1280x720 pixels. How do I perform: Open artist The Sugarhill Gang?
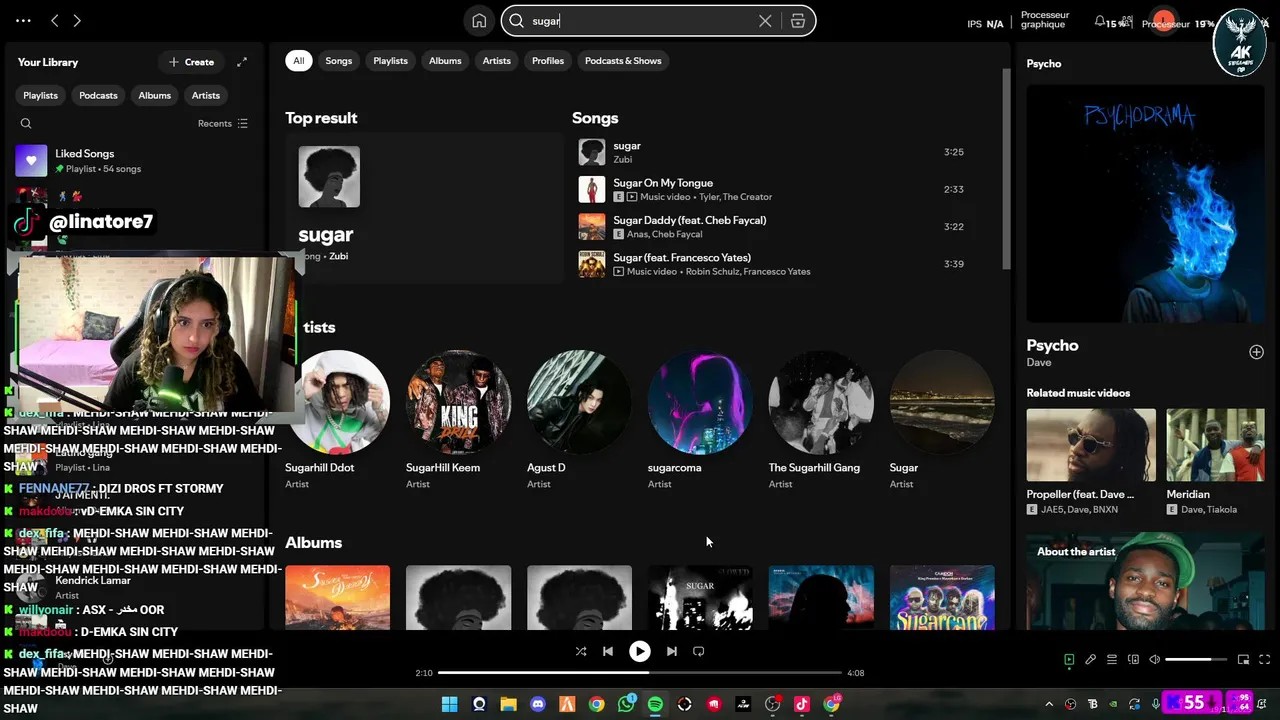click(x=821, y=420)
